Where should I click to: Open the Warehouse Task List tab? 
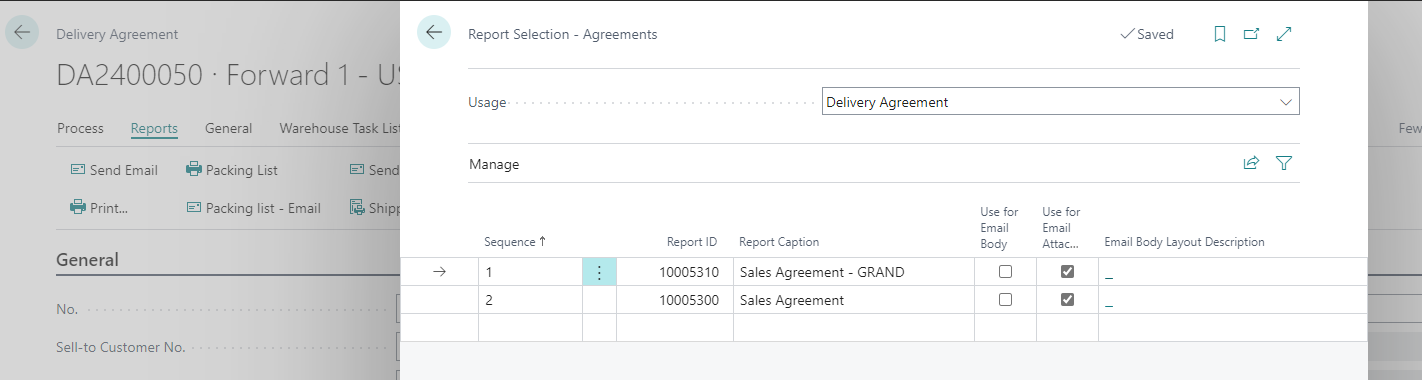(339, 128)
